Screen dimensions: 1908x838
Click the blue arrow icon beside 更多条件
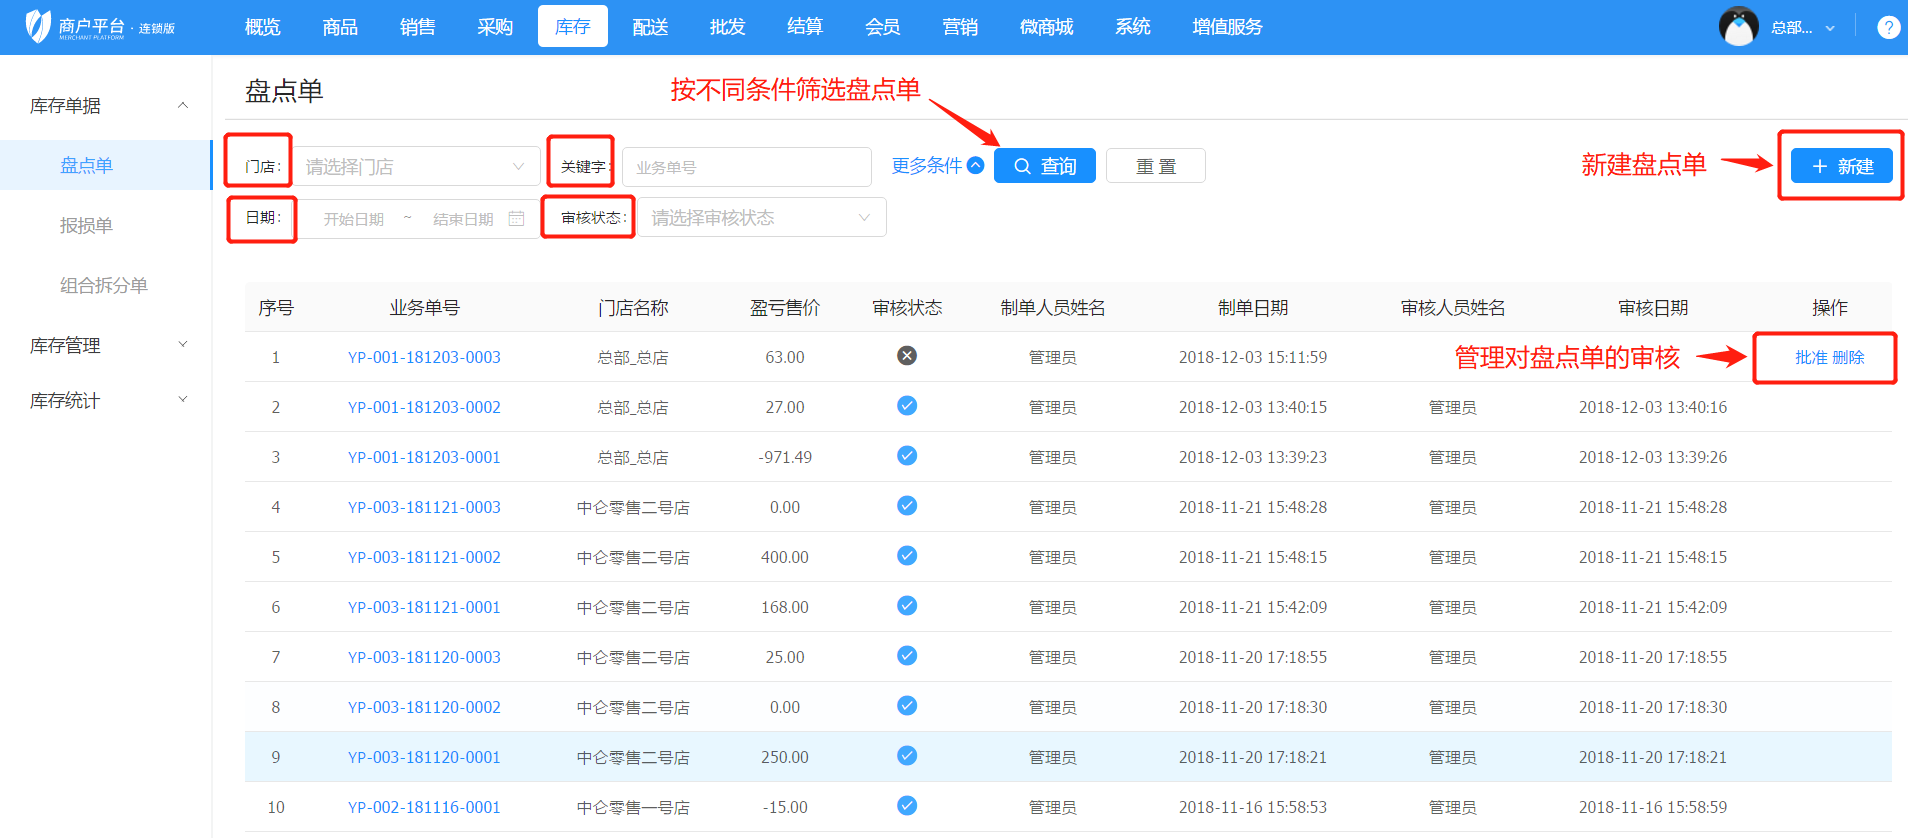click(x=976, y=166)
